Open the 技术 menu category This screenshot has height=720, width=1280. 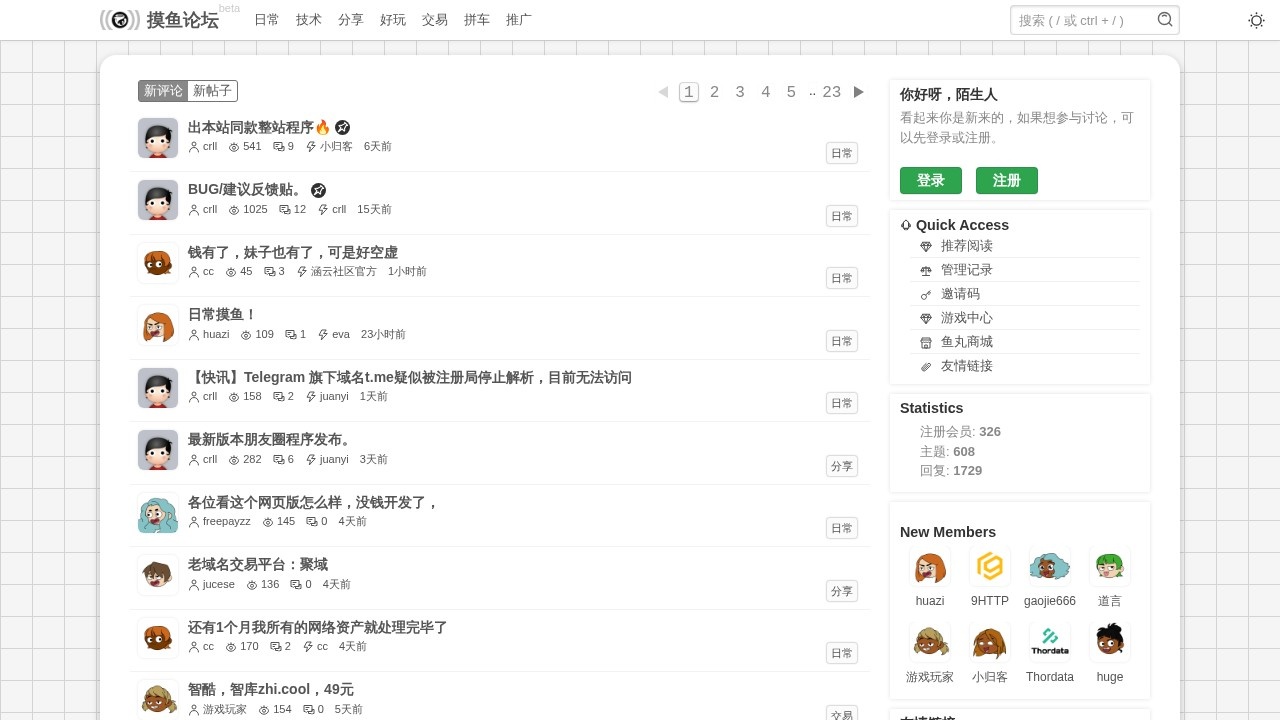click(309, 20)
